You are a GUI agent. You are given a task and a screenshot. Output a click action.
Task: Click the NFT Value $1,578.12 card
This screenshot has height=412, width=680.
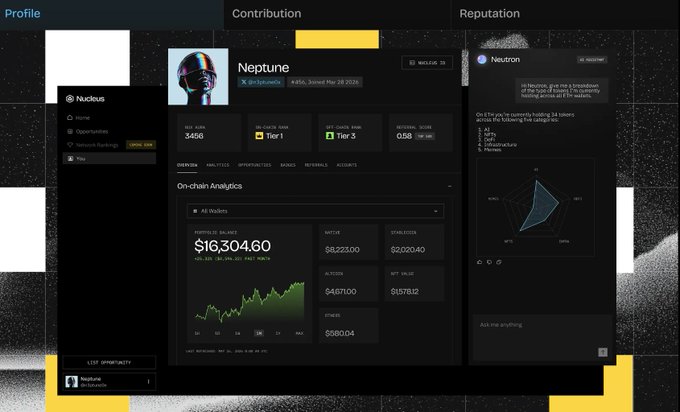pos(415,284)
